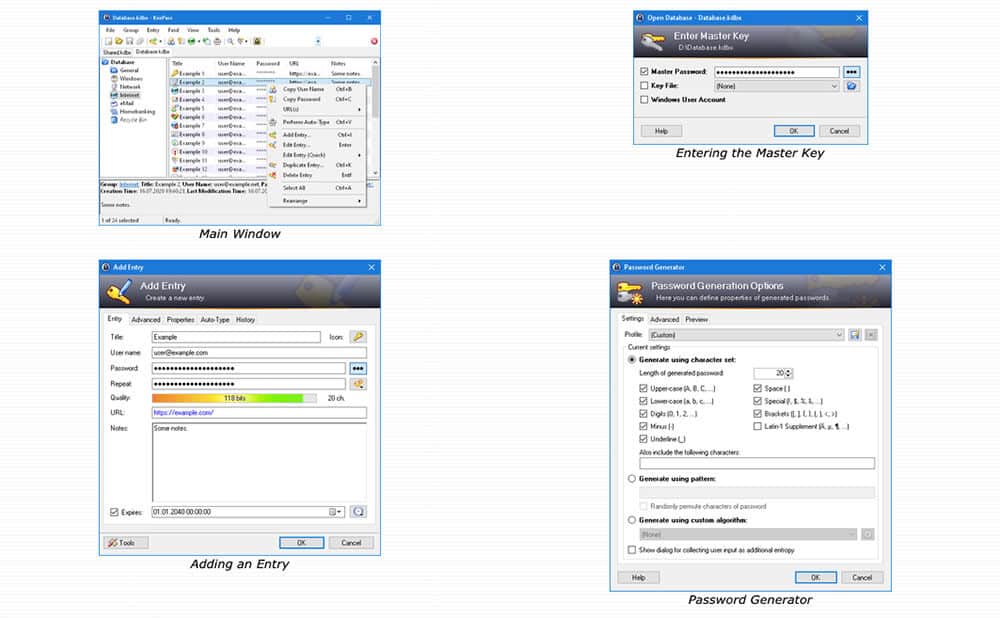Open the Add Entry toolbar dropdown arrow
The height and width of the screenshot is (618, 1000).
click(160, 41)
